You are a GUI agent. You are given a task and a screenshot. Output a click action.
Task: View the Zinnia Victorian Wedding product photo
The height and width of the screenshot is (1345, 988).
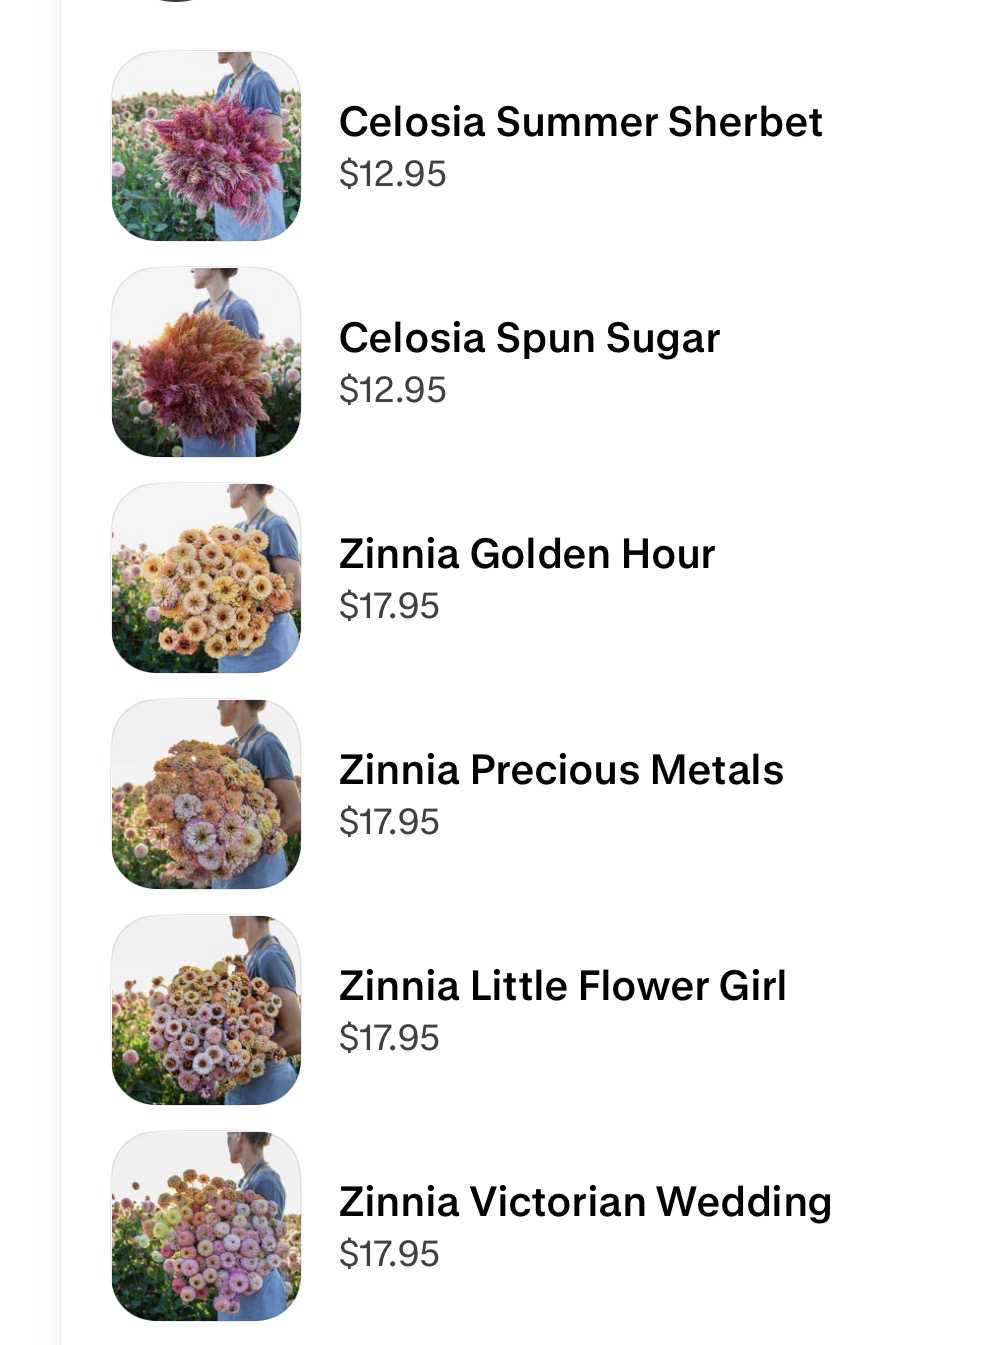[206, 1226]
